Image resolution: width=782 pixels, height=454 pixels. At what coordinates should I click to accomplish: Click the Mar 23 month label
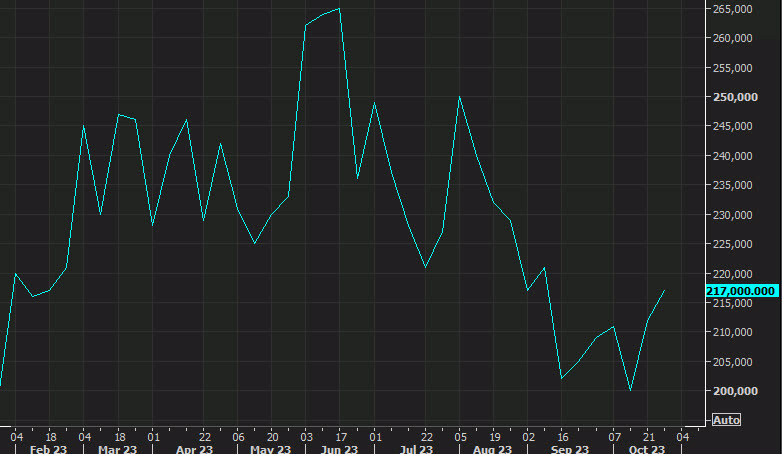coord(118,449)
